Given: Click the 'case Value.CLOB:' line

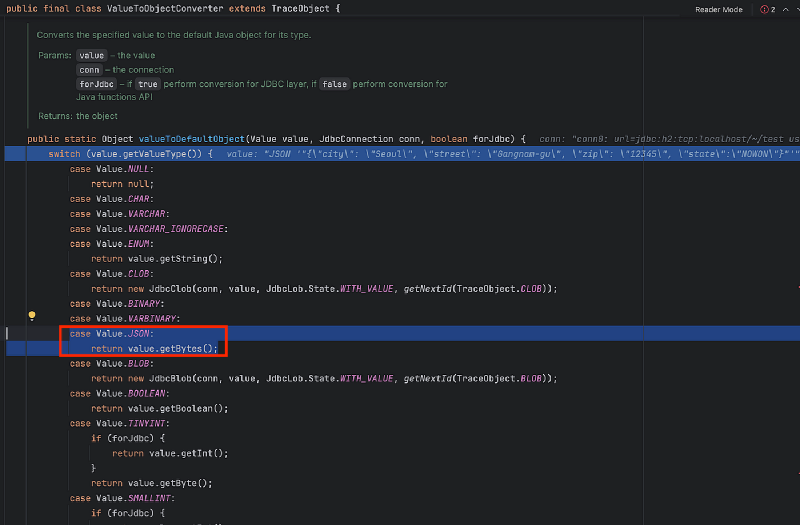Looking at the screenshot, I should coord(112,273).
